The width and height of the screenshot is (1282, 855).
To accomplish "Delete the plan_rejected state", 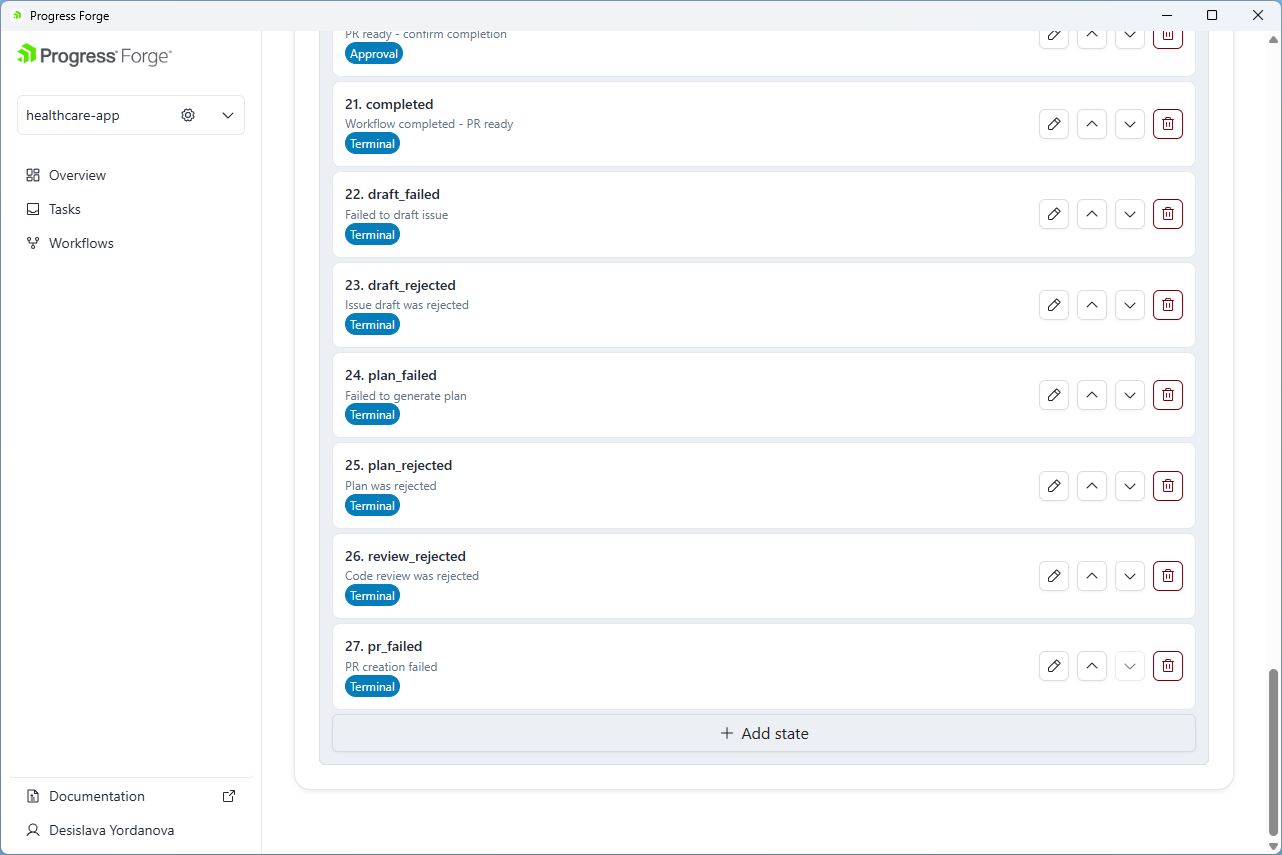I will (x=1168, y=486).
